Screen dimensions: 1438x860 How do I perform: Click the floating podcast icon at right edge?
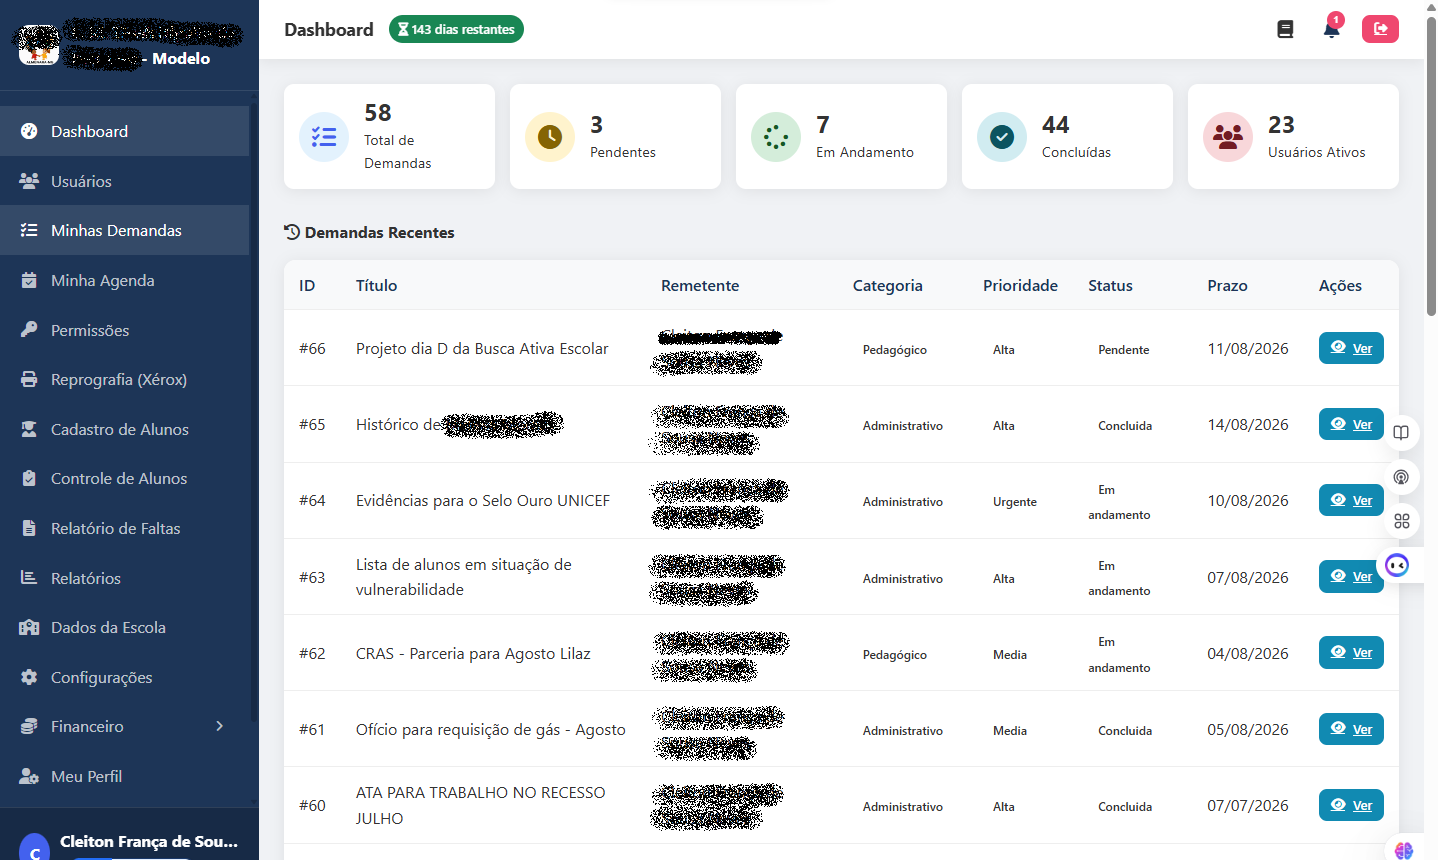pos(1401,477)
